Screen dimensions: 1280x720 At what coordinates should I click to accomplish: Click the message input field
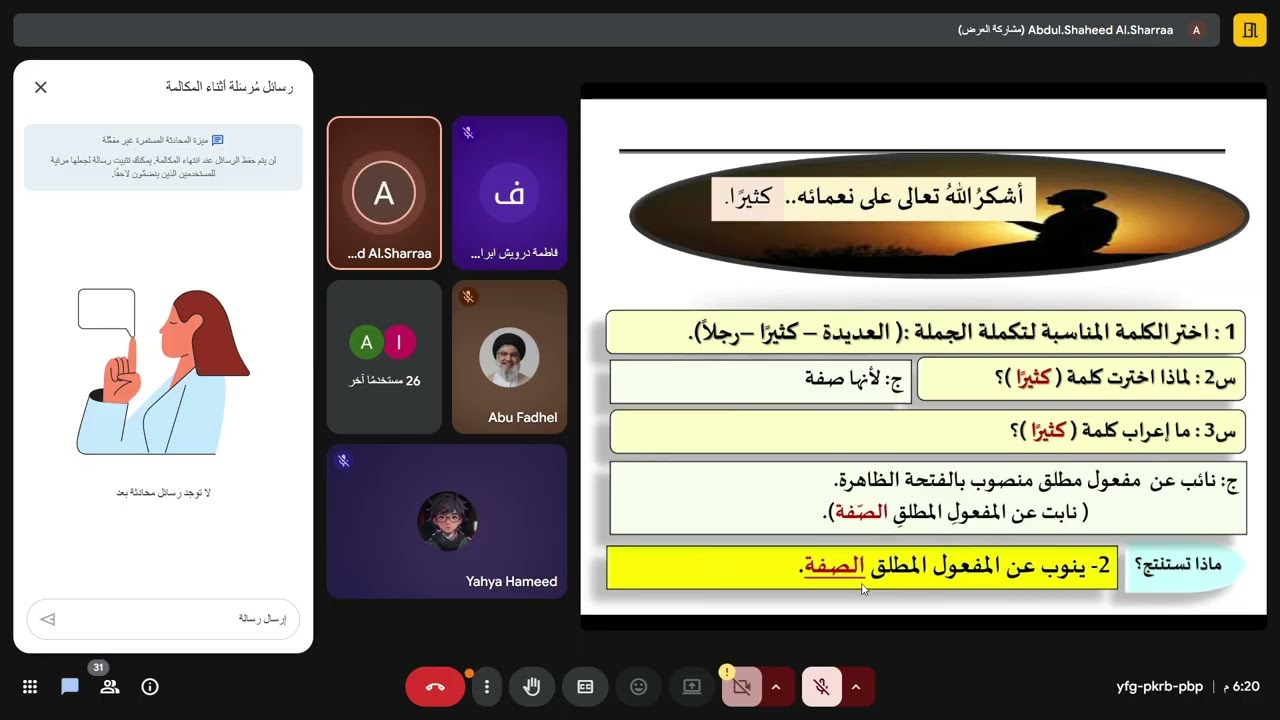point(163,619)
